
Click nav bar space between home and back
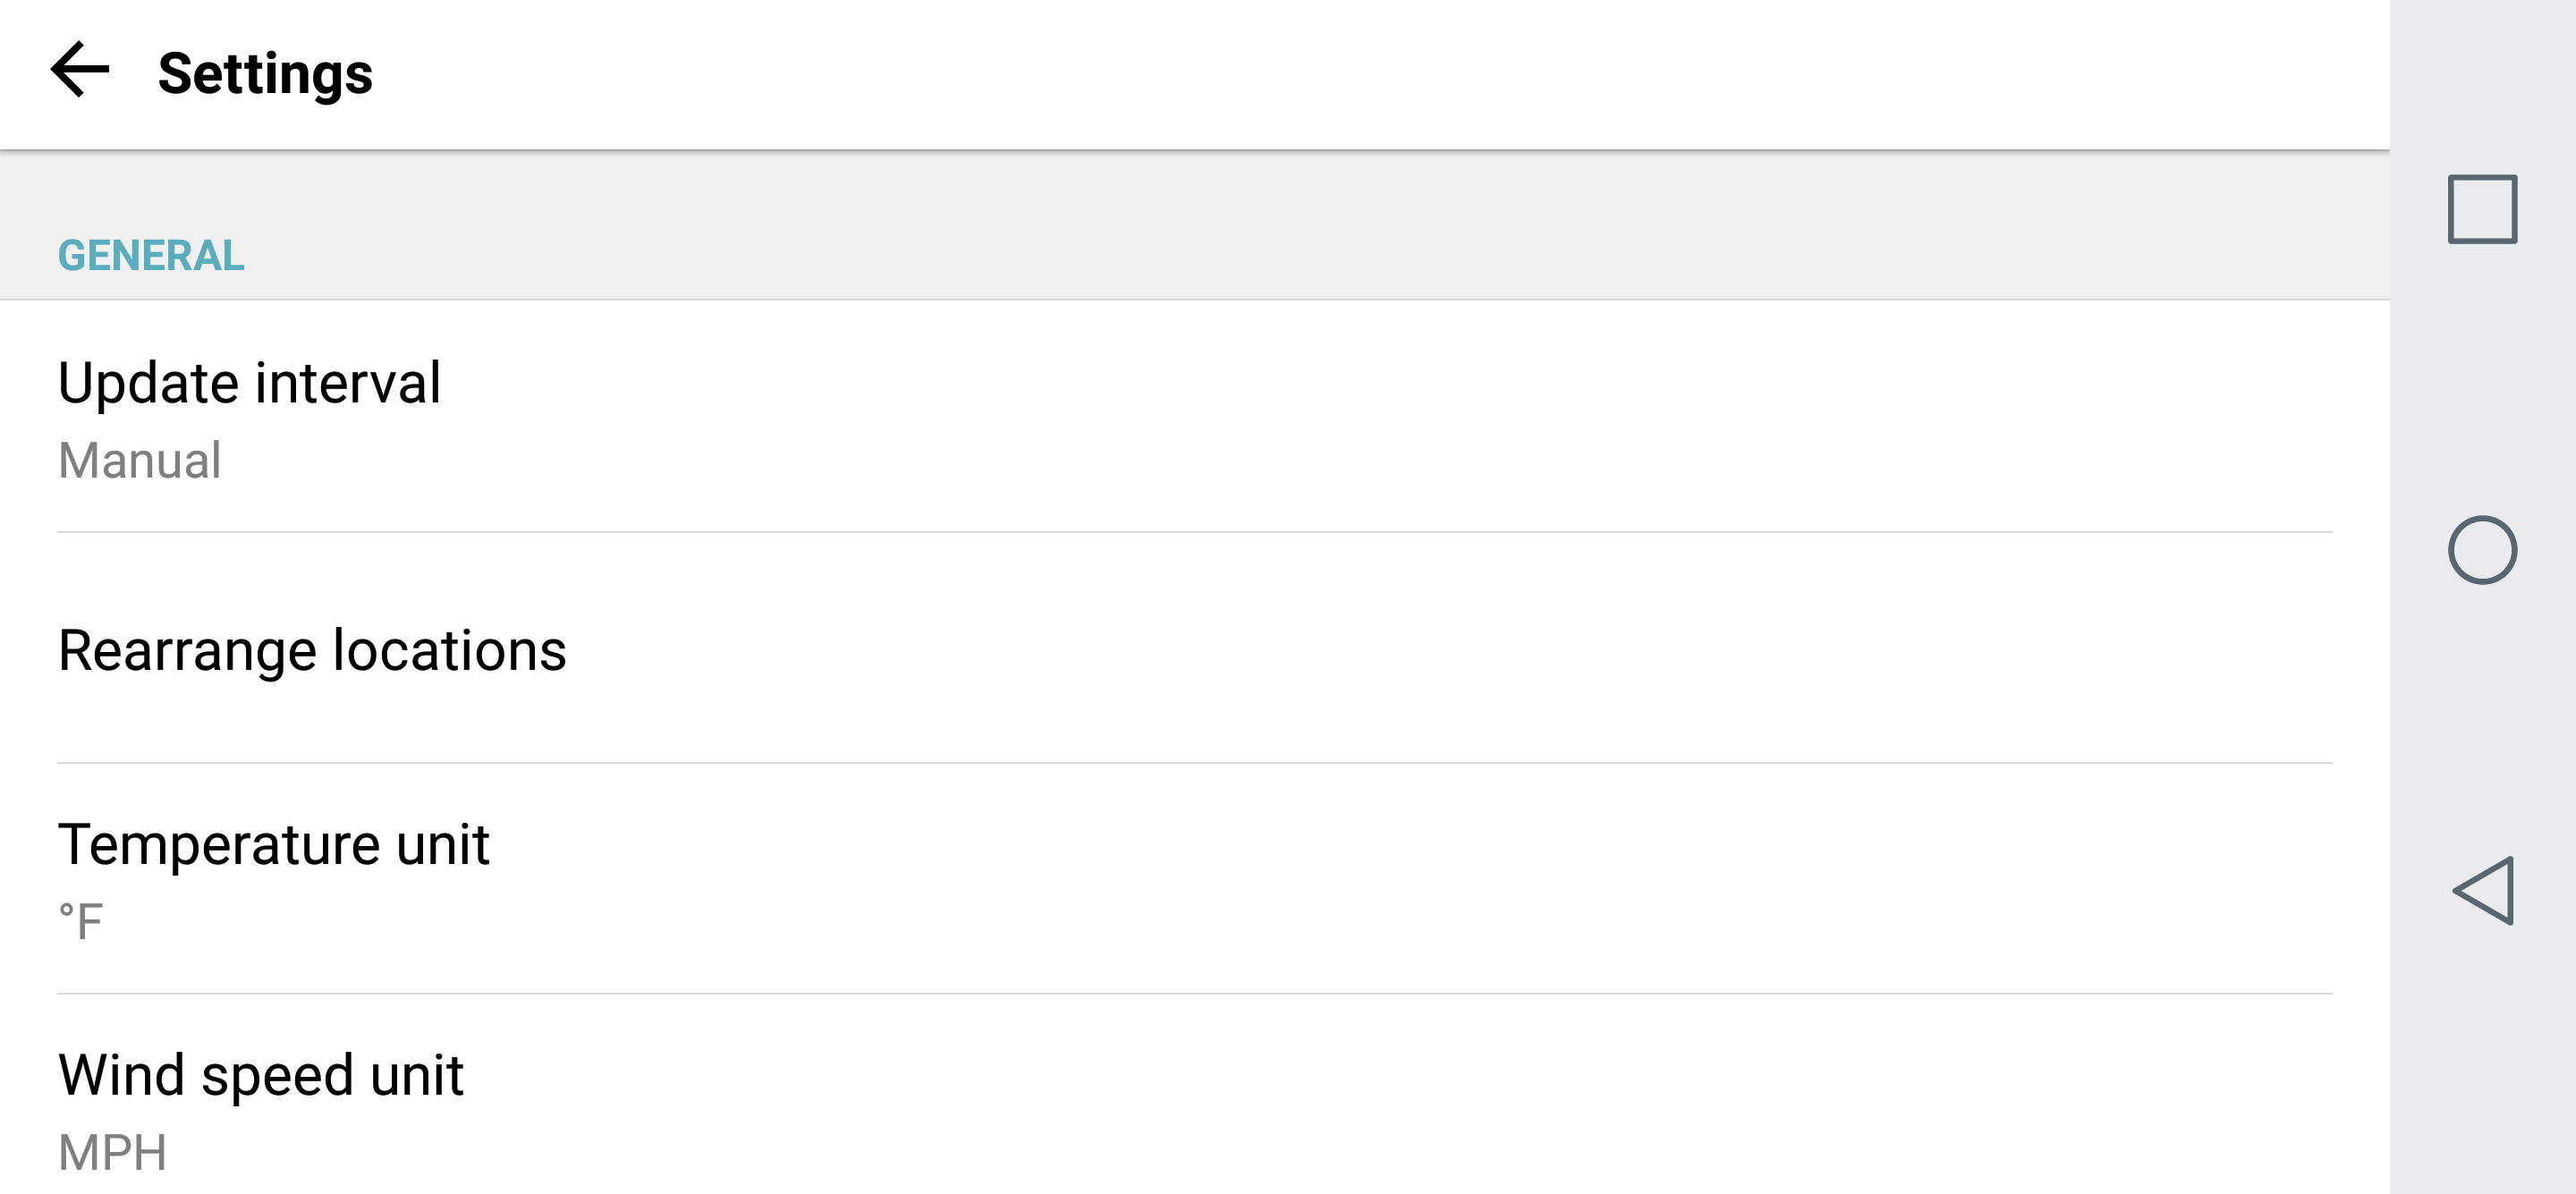pos(2482,720)
